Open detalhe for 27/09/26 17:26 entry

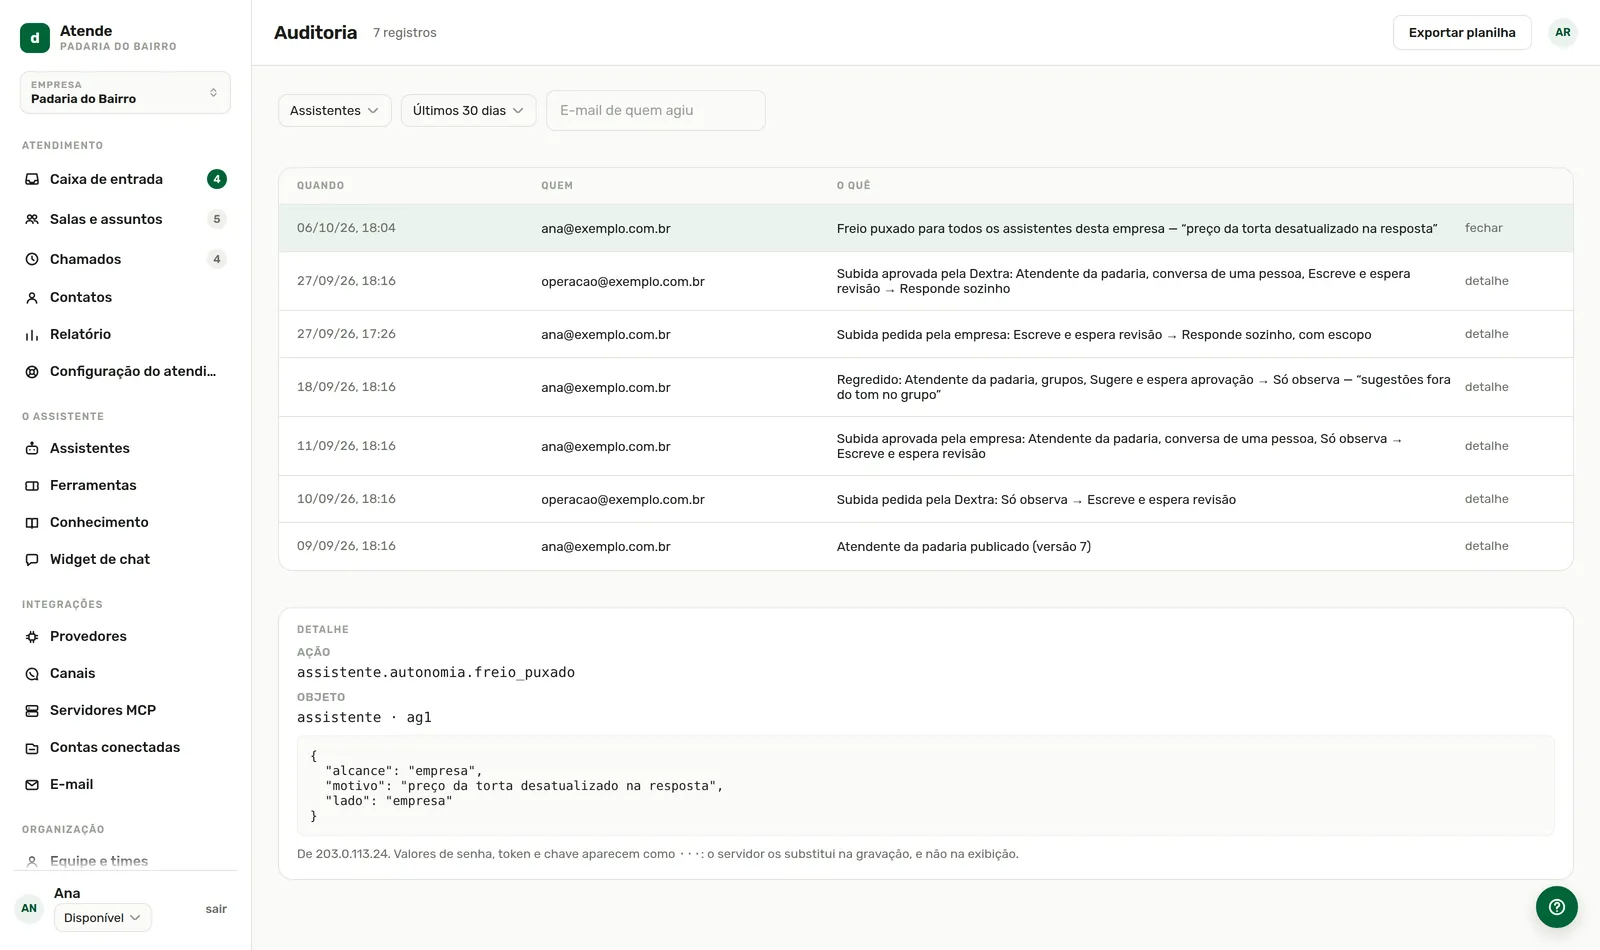point(1486,334)
